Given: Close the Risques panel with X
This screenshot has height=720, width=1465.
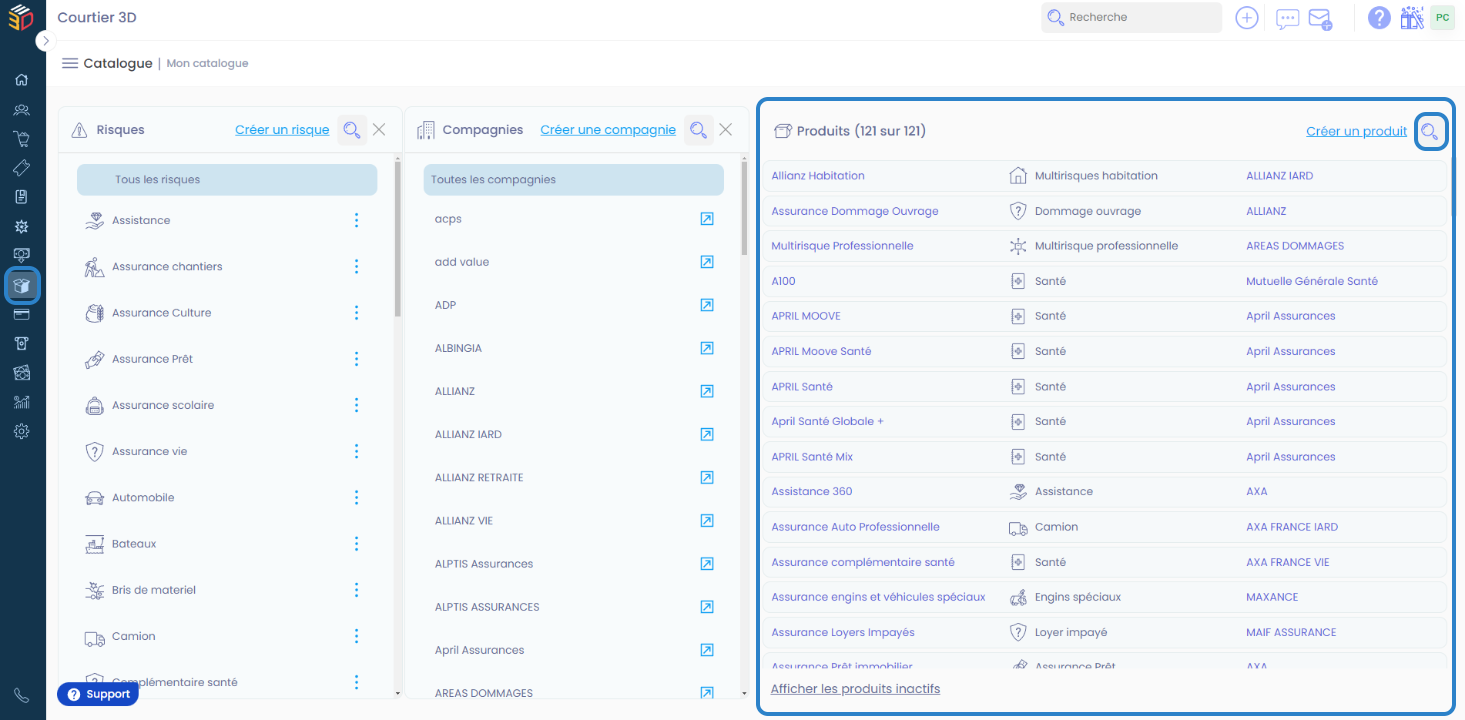Looking at the screenshot, I should (x=379, y=129).
